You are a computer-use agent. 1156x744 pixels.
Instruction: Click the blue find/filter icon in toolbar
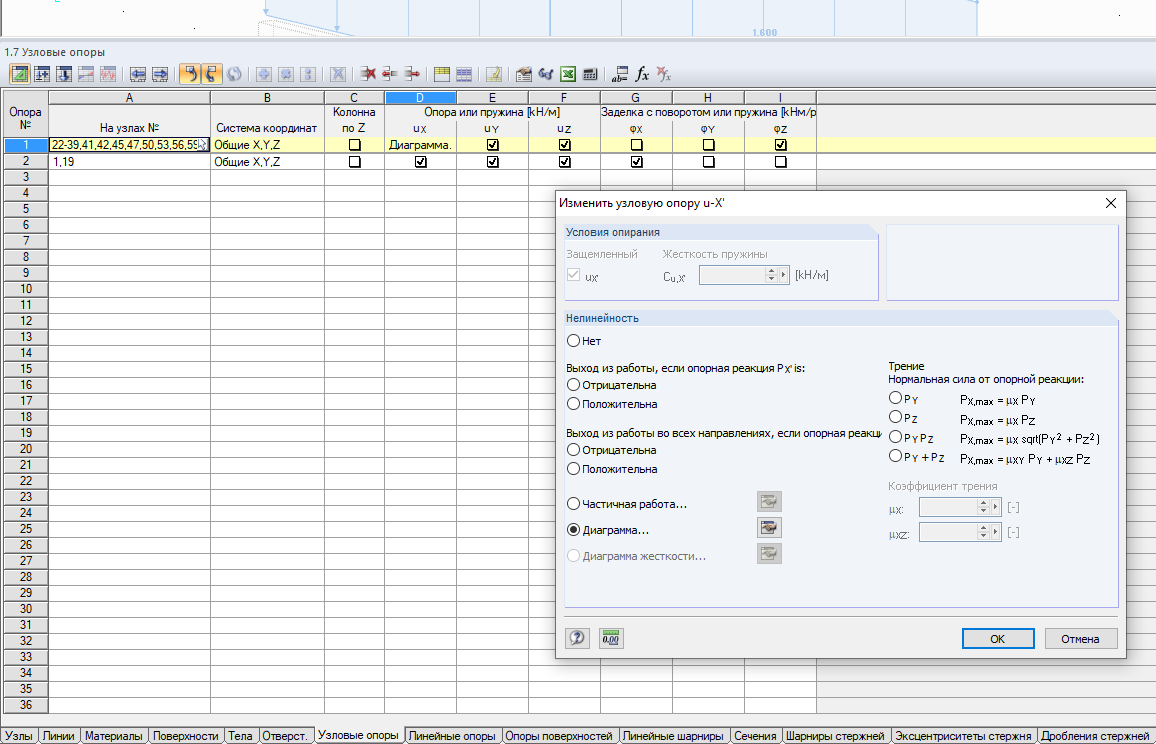tap(546, 74)
